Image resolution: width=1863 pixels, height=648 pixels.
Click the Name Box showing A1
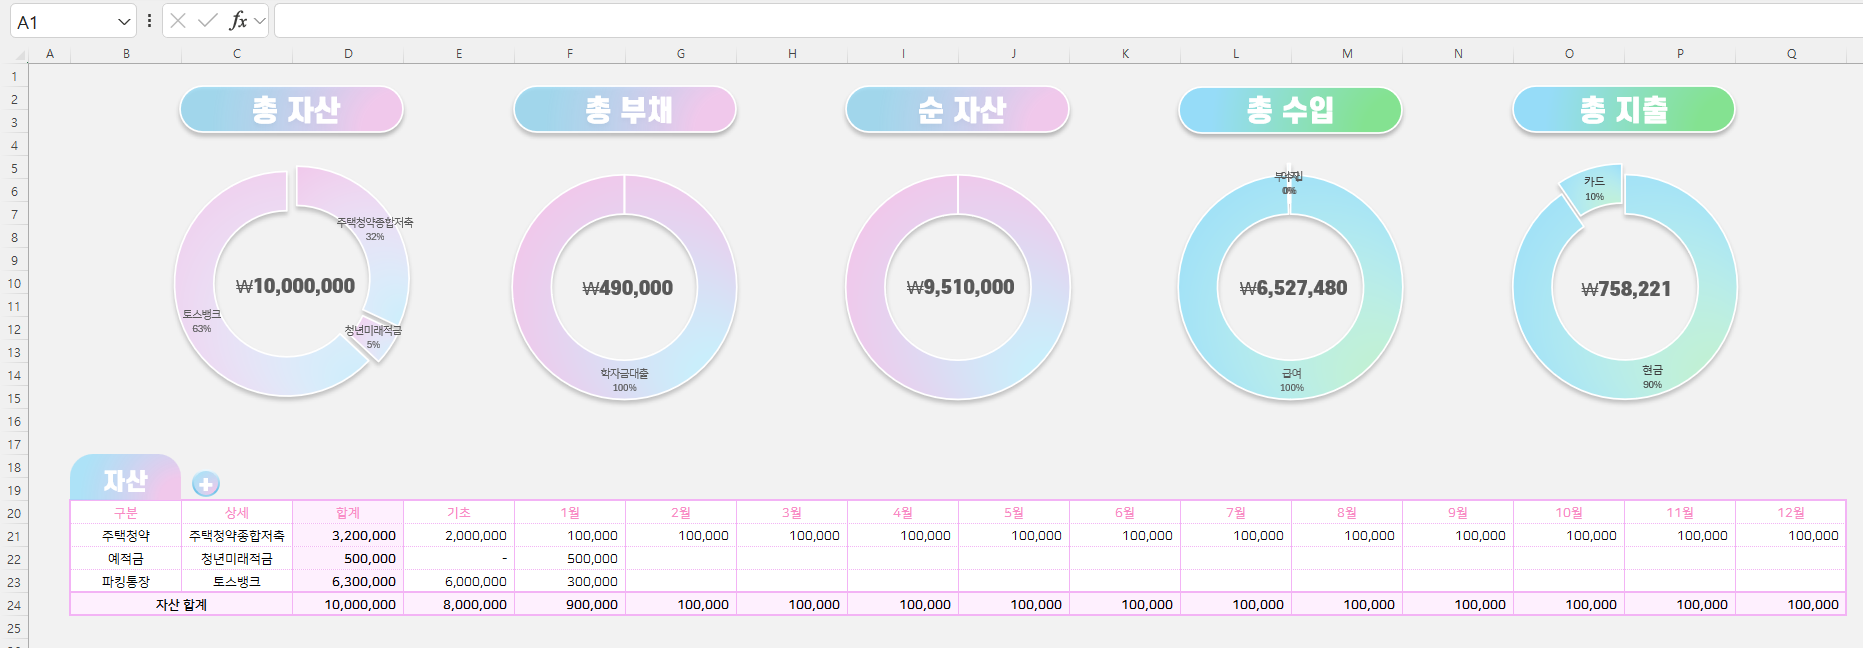[x=60, y=22]
